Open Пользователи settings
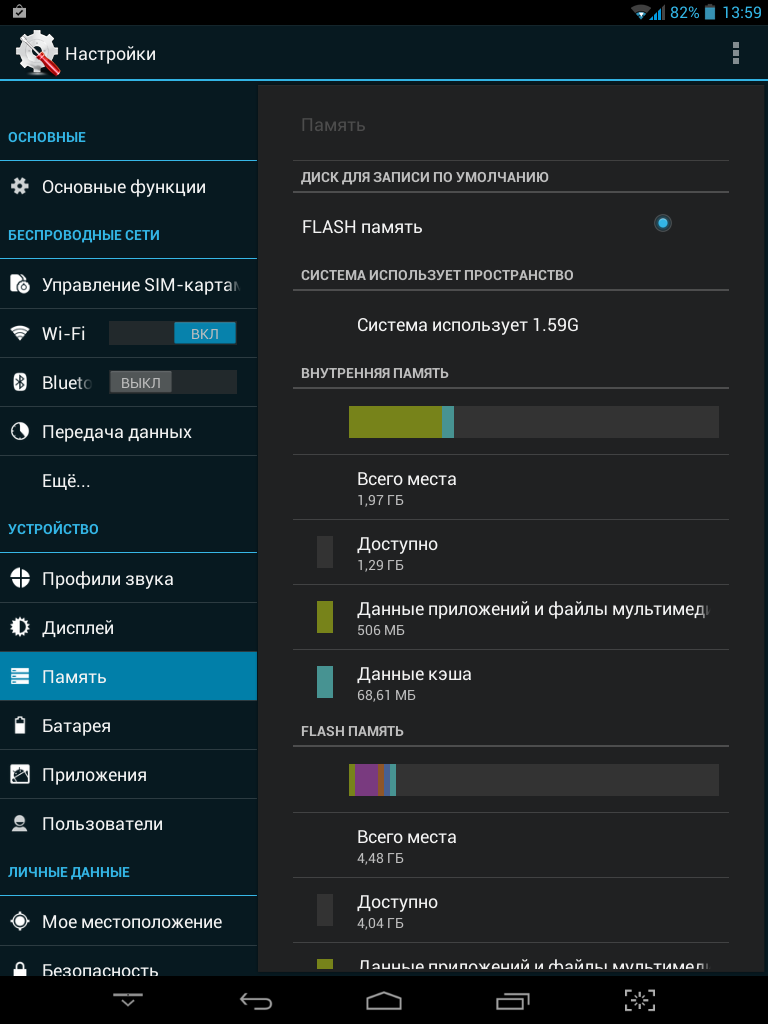Image resolution: width=768 pixels, height=1024 pixels. coord(102,824)
